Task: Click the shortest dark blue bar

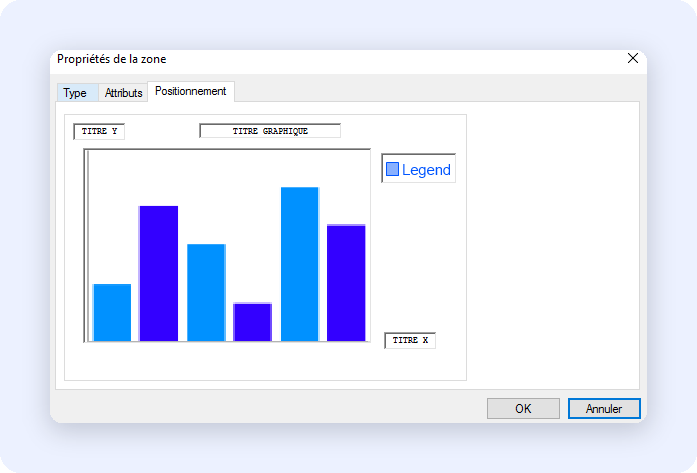Action: 252,322
